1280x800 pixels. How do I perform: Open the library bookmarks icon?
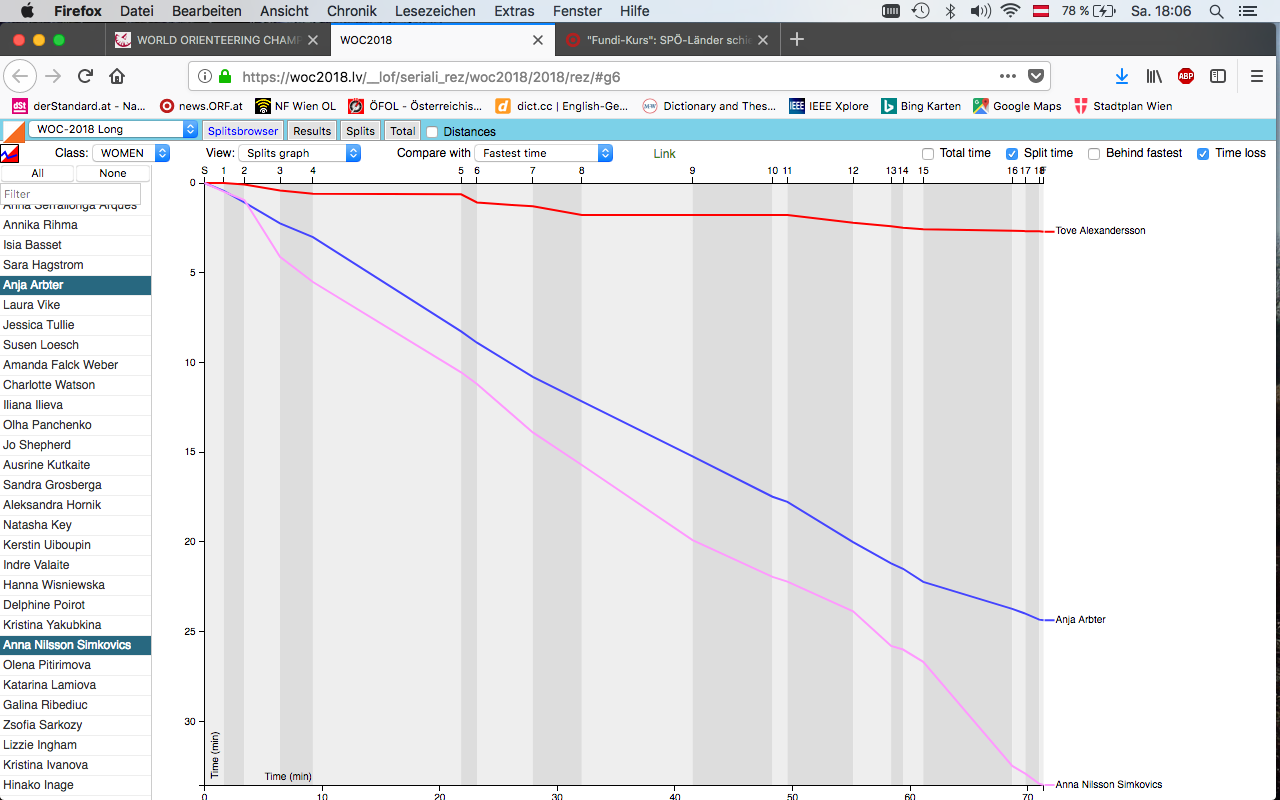[x=1154, y=76]
